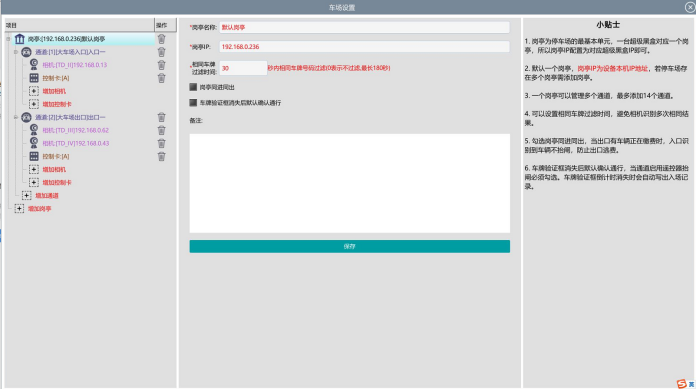Click trash icon for 通道[2] 大车场出口
The width and height of the screenshot is (696, 389).
point(162,117)
